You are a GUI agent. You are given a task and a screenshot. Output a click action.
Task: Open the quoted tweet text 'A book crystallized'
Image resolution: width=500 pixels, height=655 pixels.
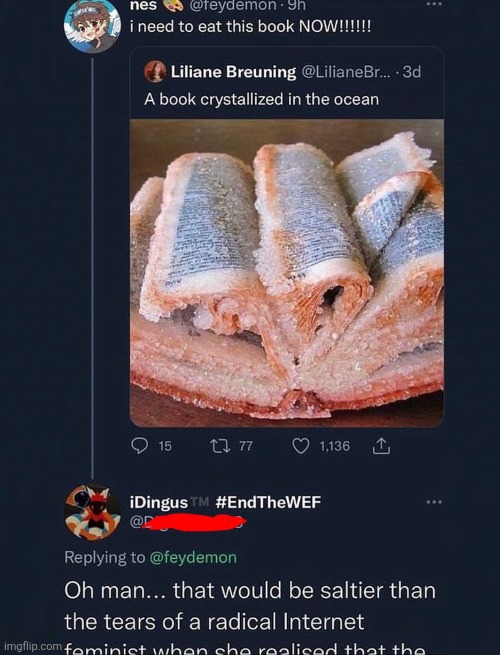(261, 99)
